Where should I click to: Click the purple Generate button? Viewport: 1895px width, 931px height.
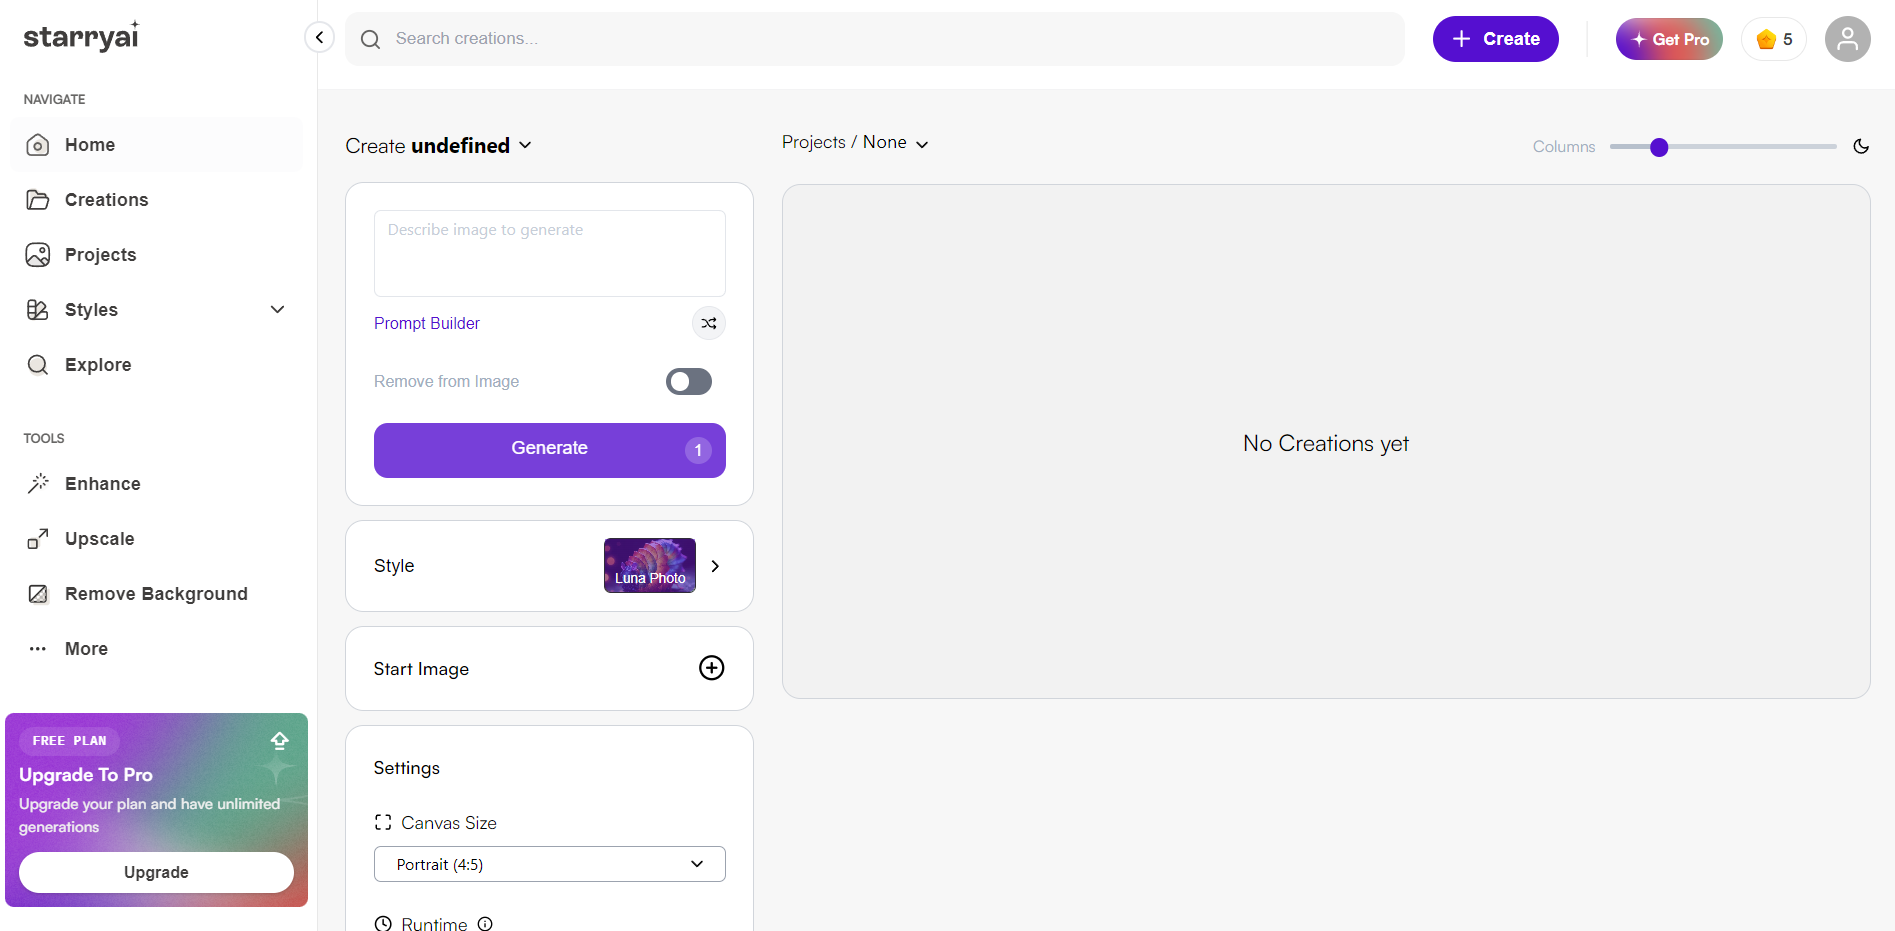click(x=549, y=449)
